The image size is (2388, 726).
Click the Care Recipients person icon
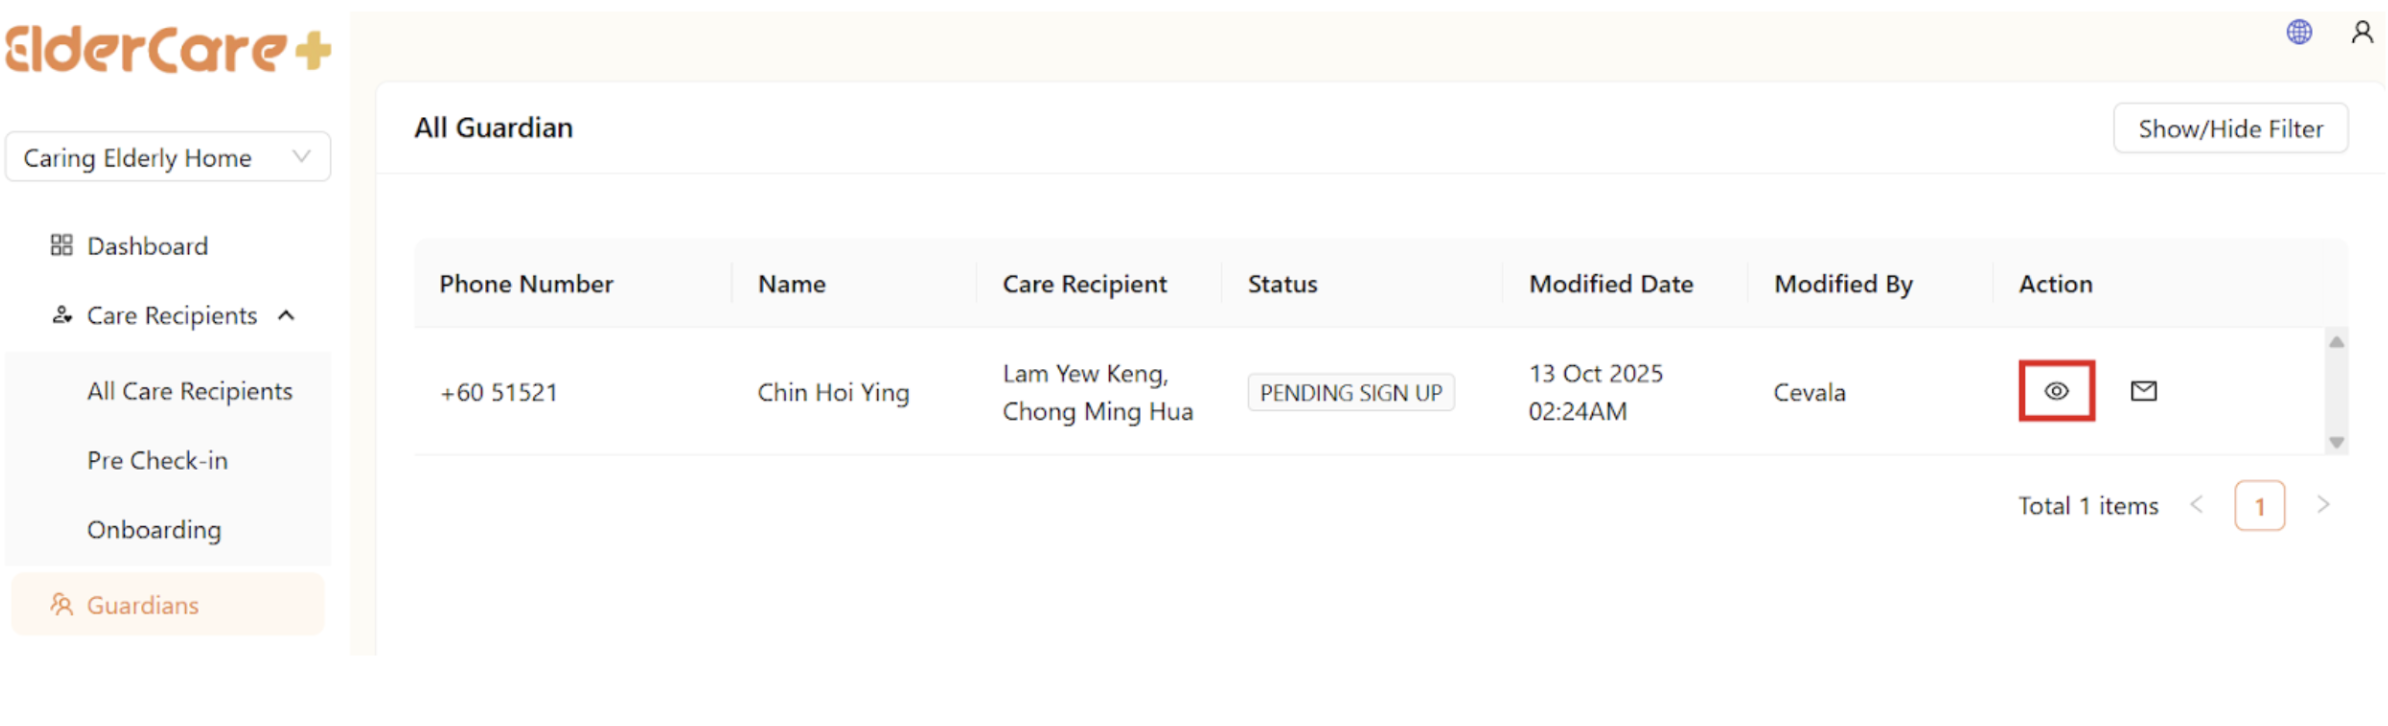(62, 315)
